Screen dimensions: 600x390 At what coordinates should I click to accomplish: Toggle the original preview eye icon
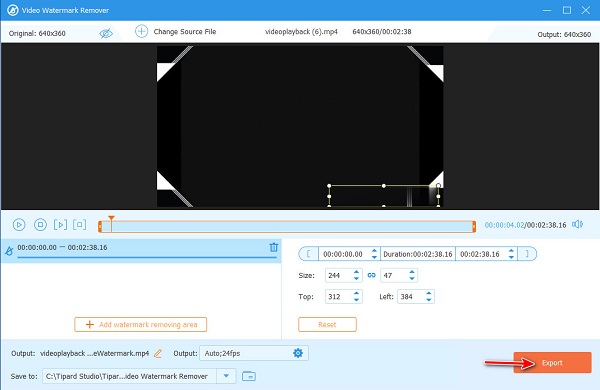click(106, 33)
